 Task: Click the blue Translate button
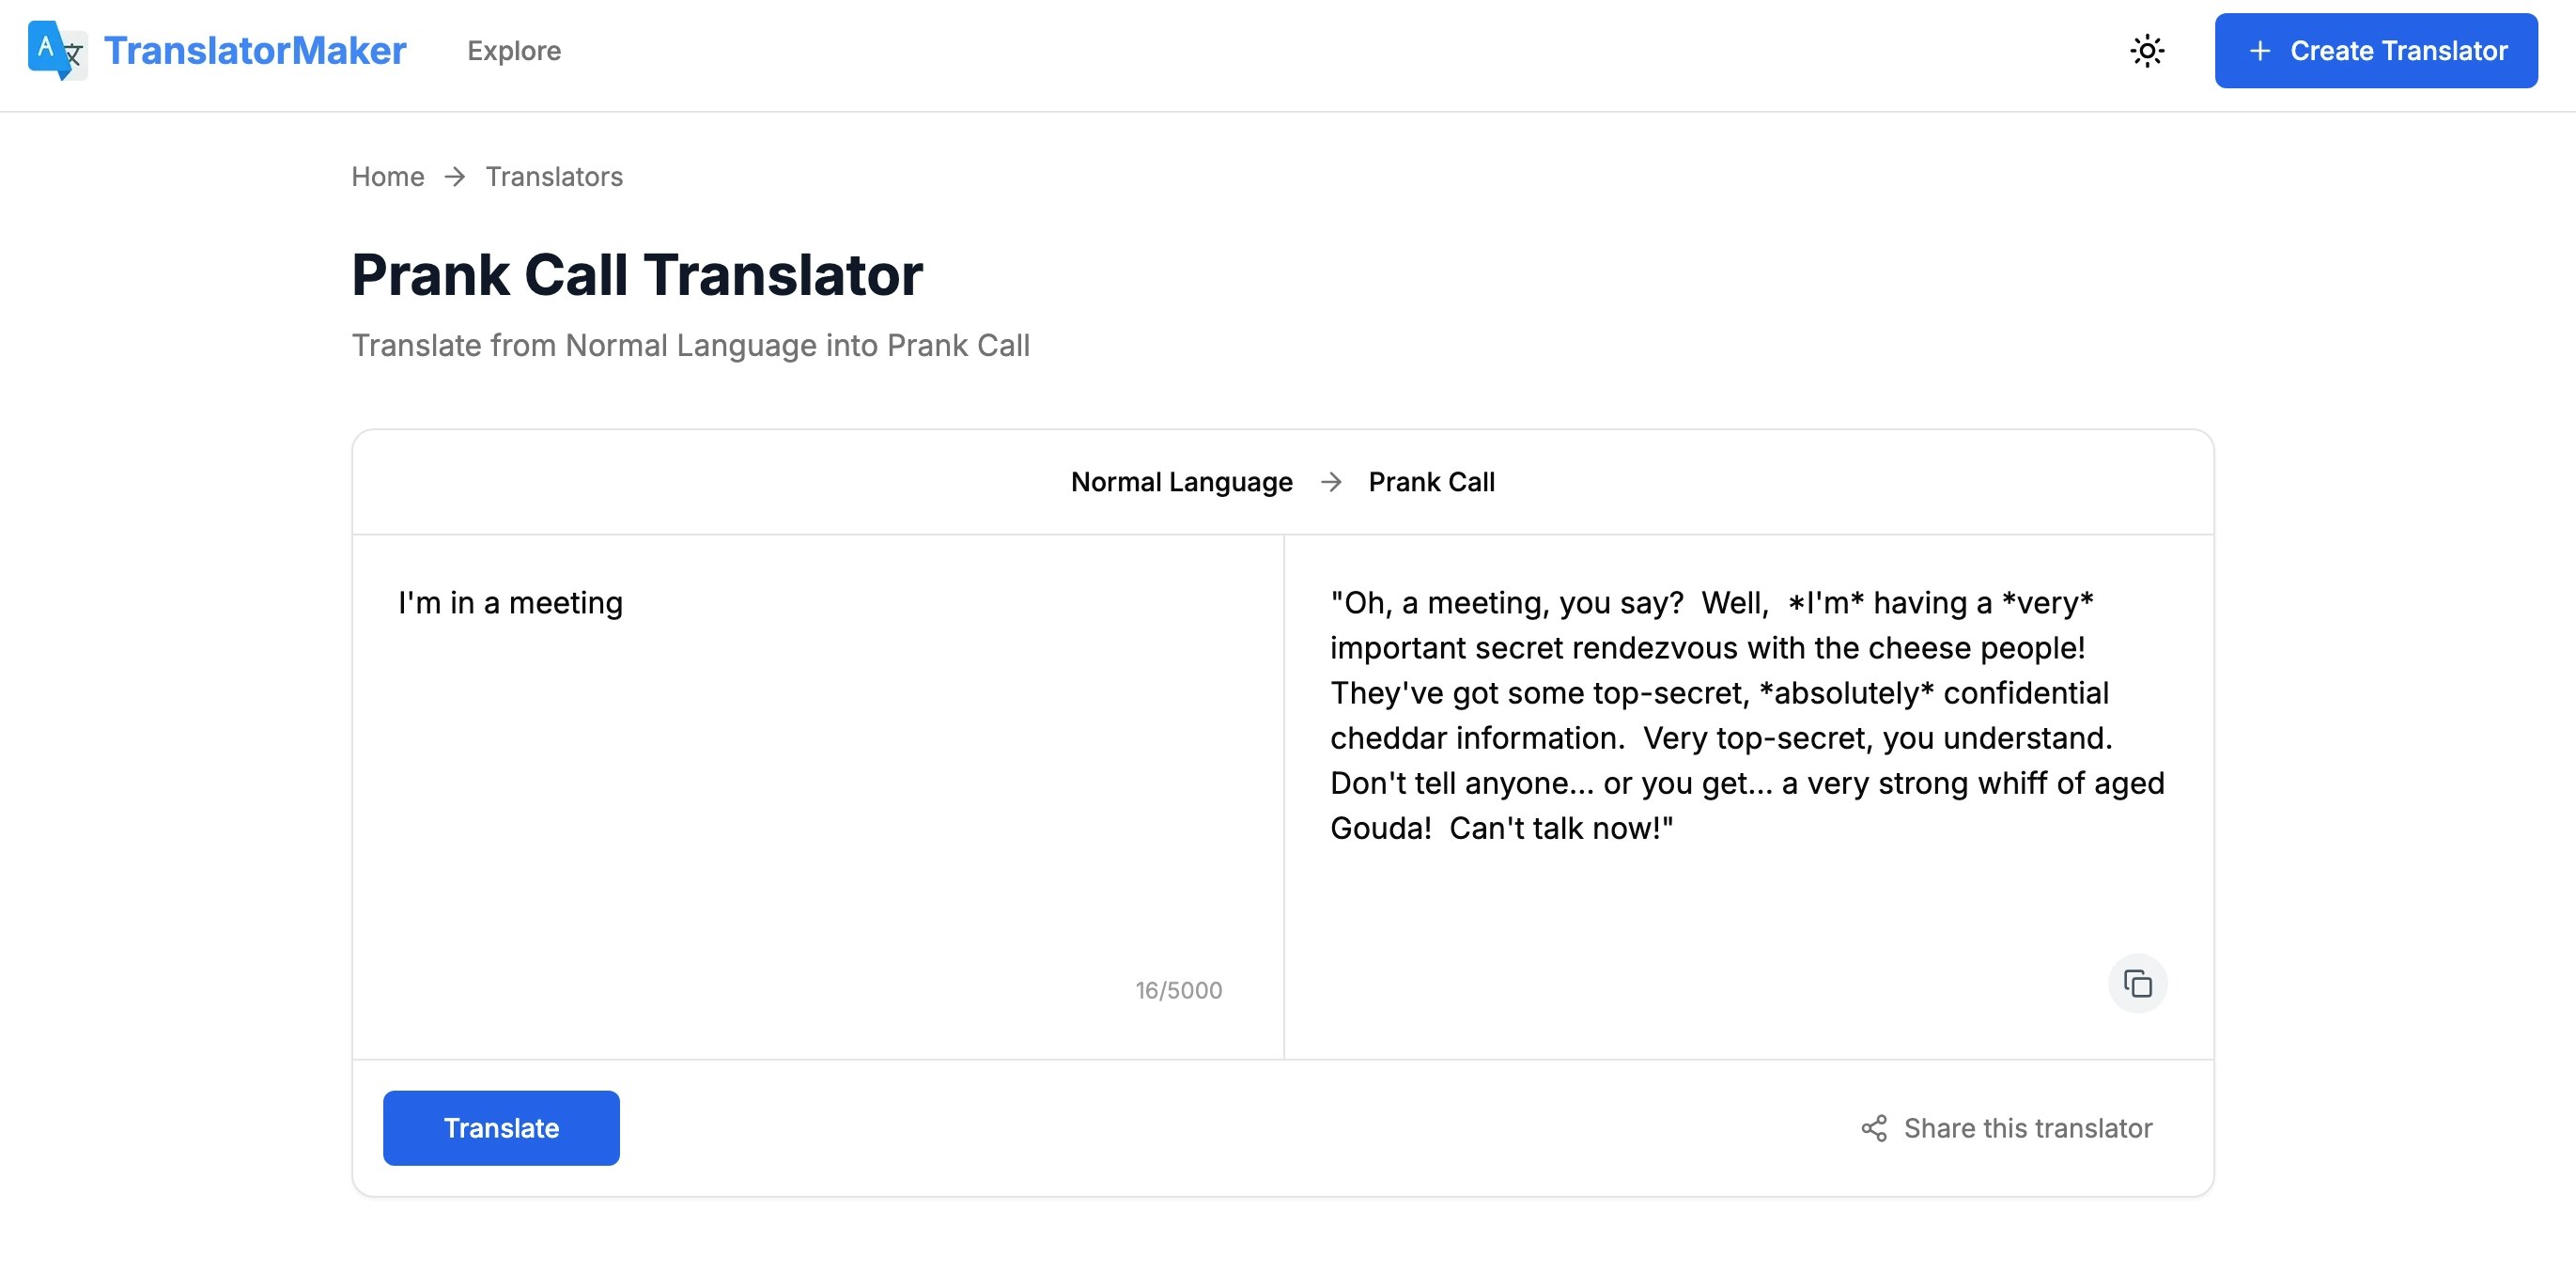pyautogui.click(x=501, y=1128)
